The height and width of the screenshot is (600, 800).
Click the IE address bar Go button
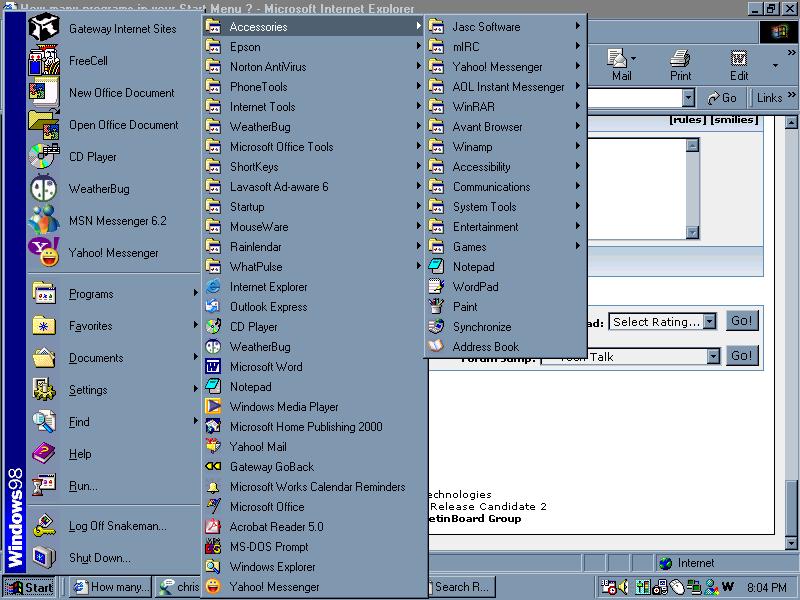coord(722,97)
